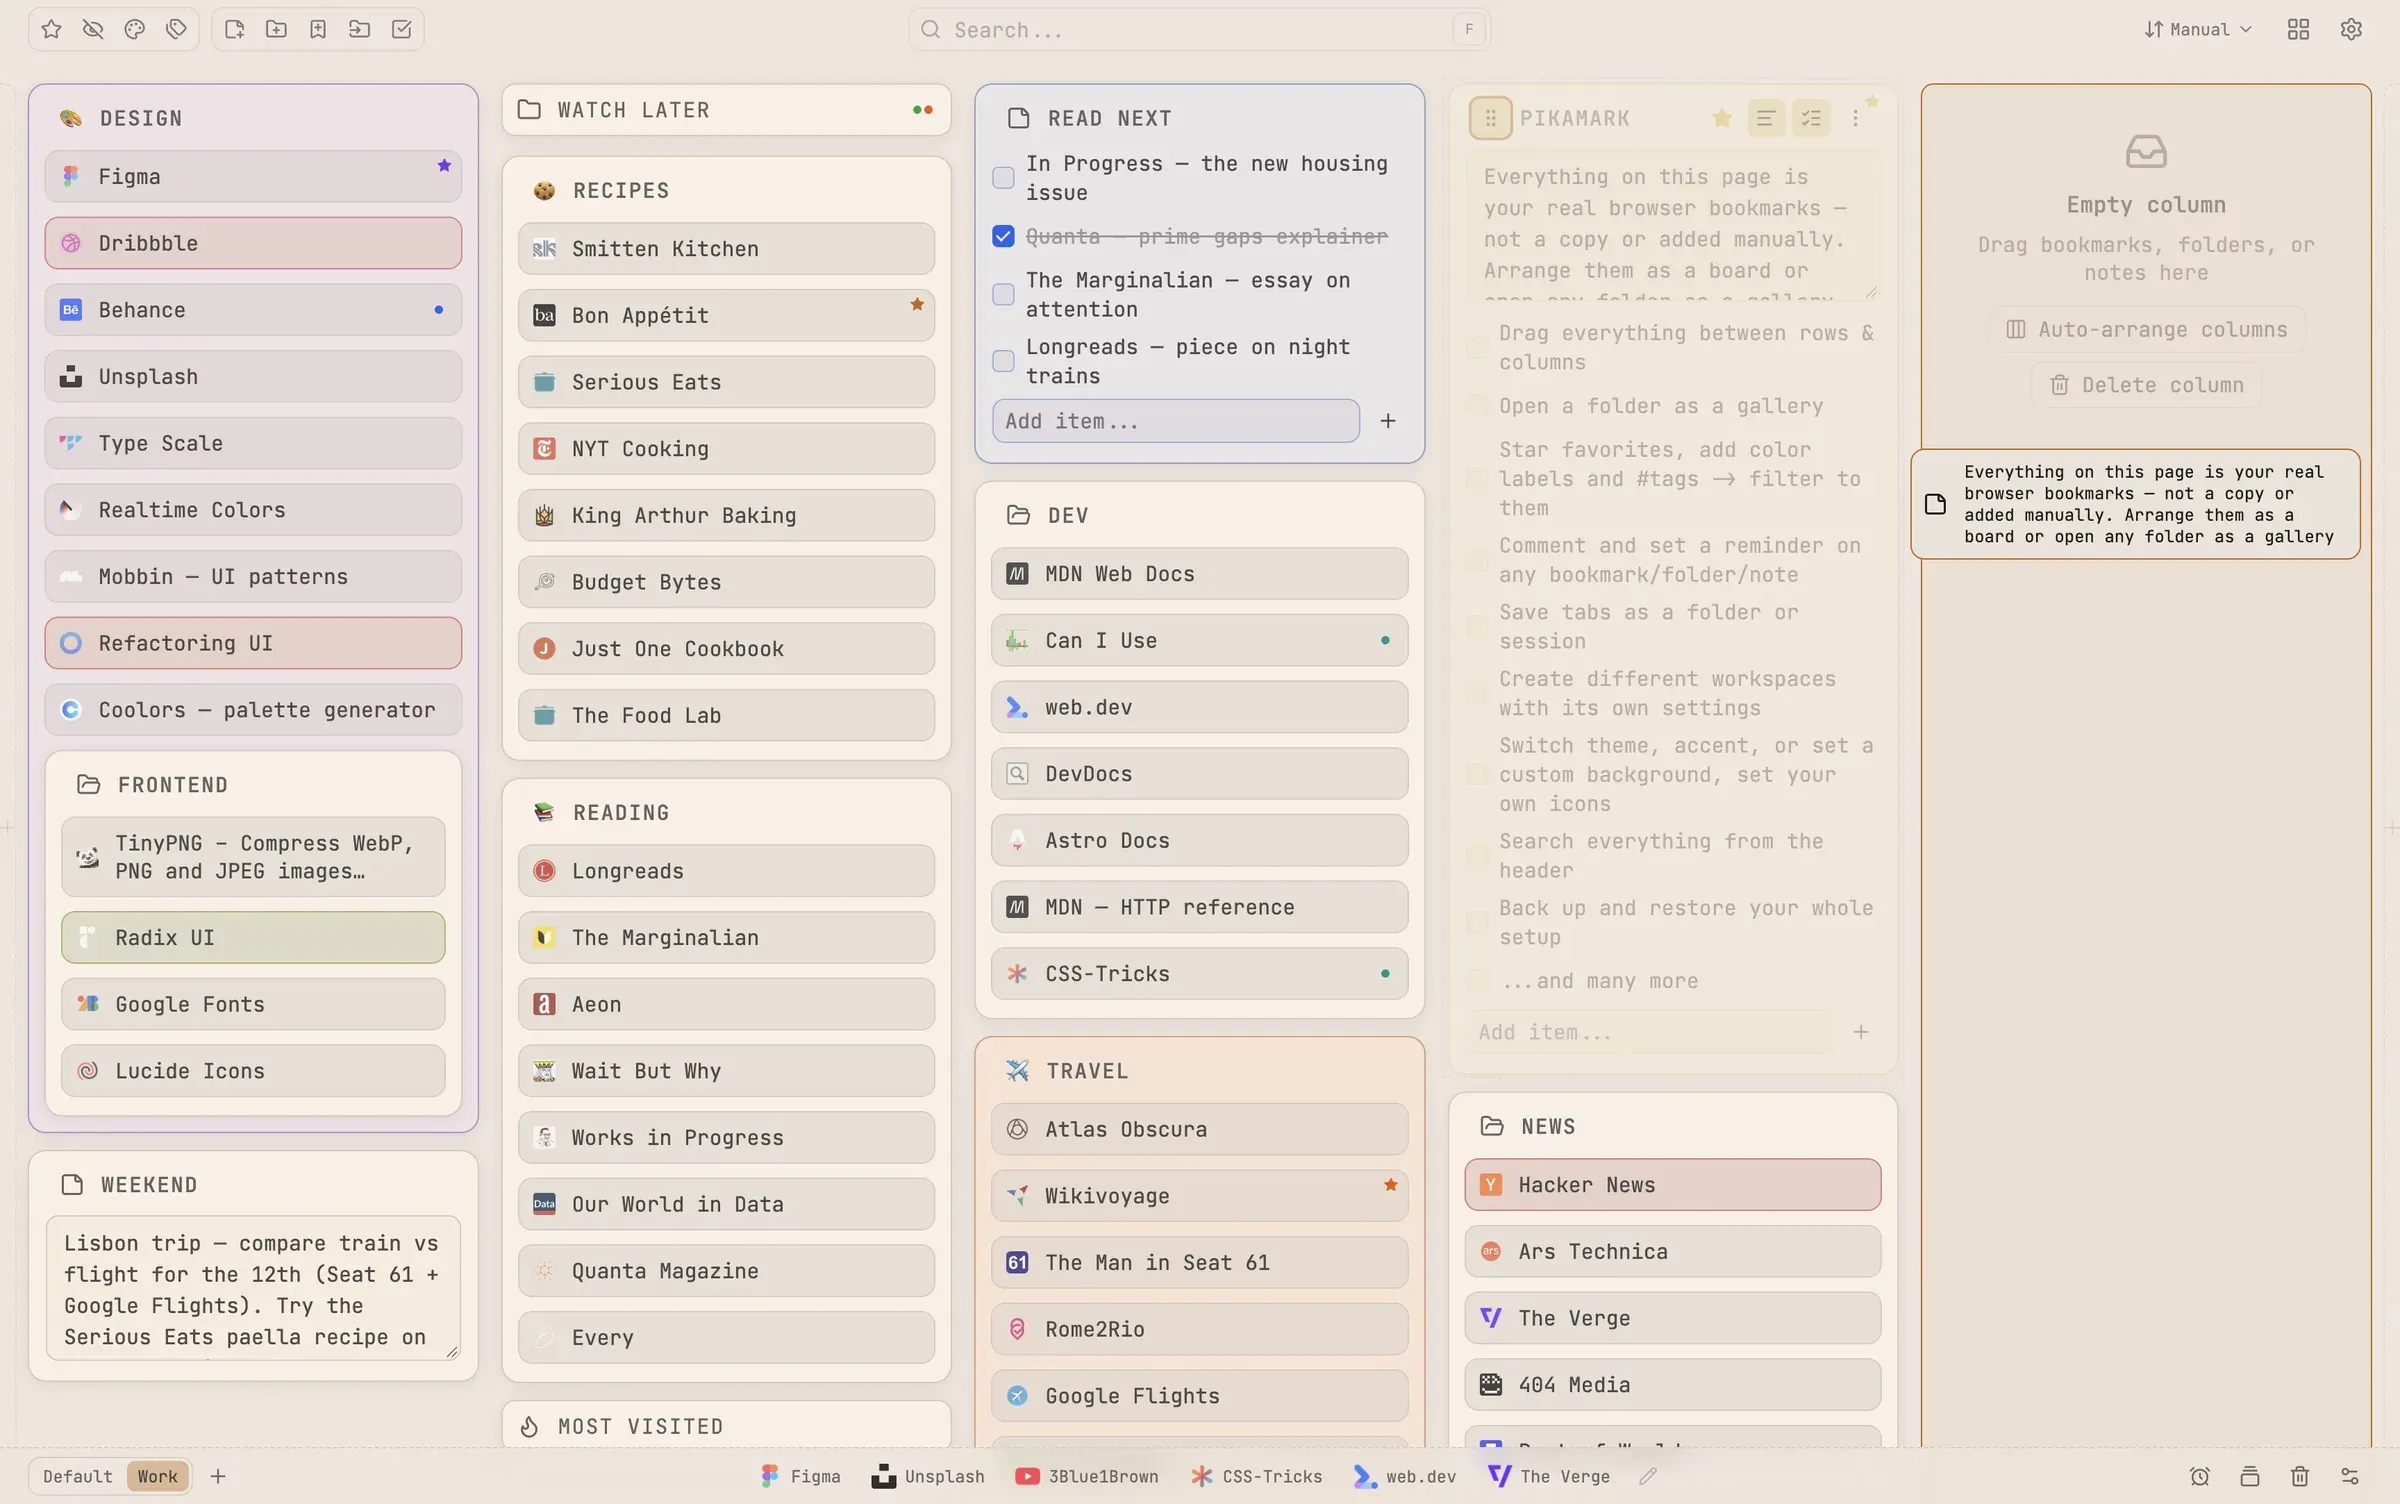Click the Read Next 'Add item...' field
This screenshot has width=2400, height=1504.
pos(1176,421)
